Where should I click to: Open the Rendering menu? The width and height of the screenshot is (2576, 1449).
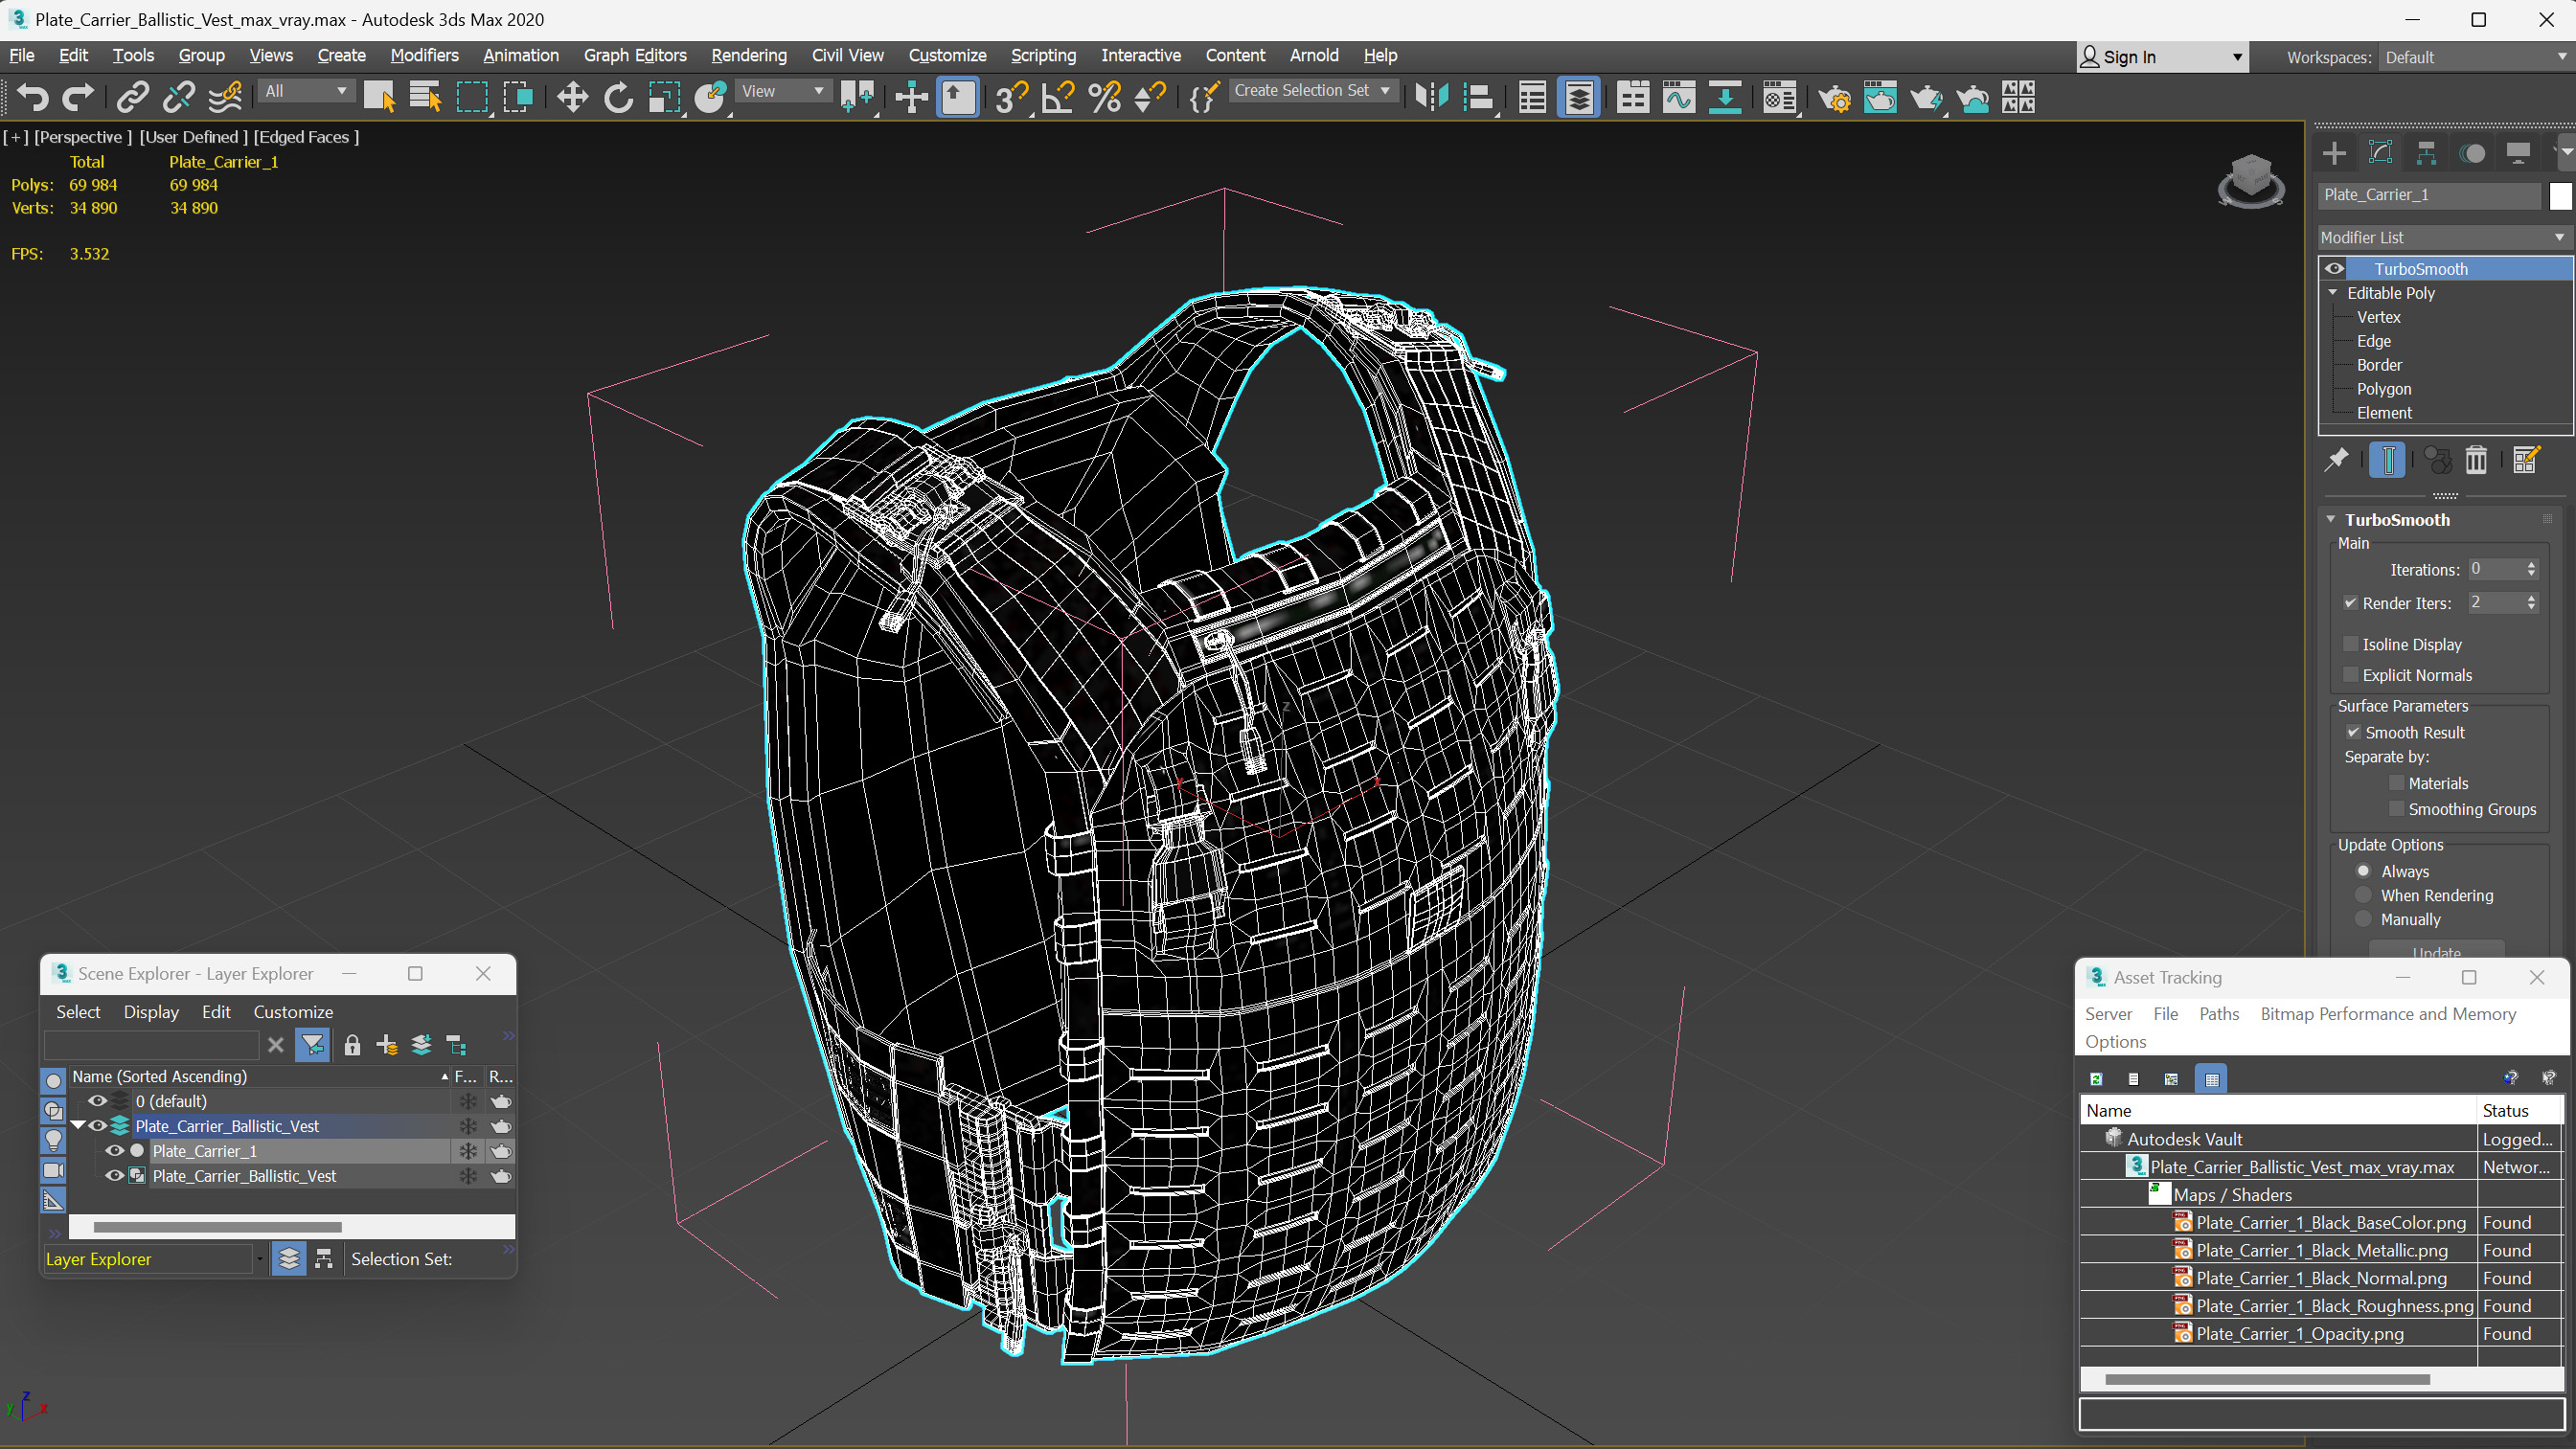tap(748, 55)
